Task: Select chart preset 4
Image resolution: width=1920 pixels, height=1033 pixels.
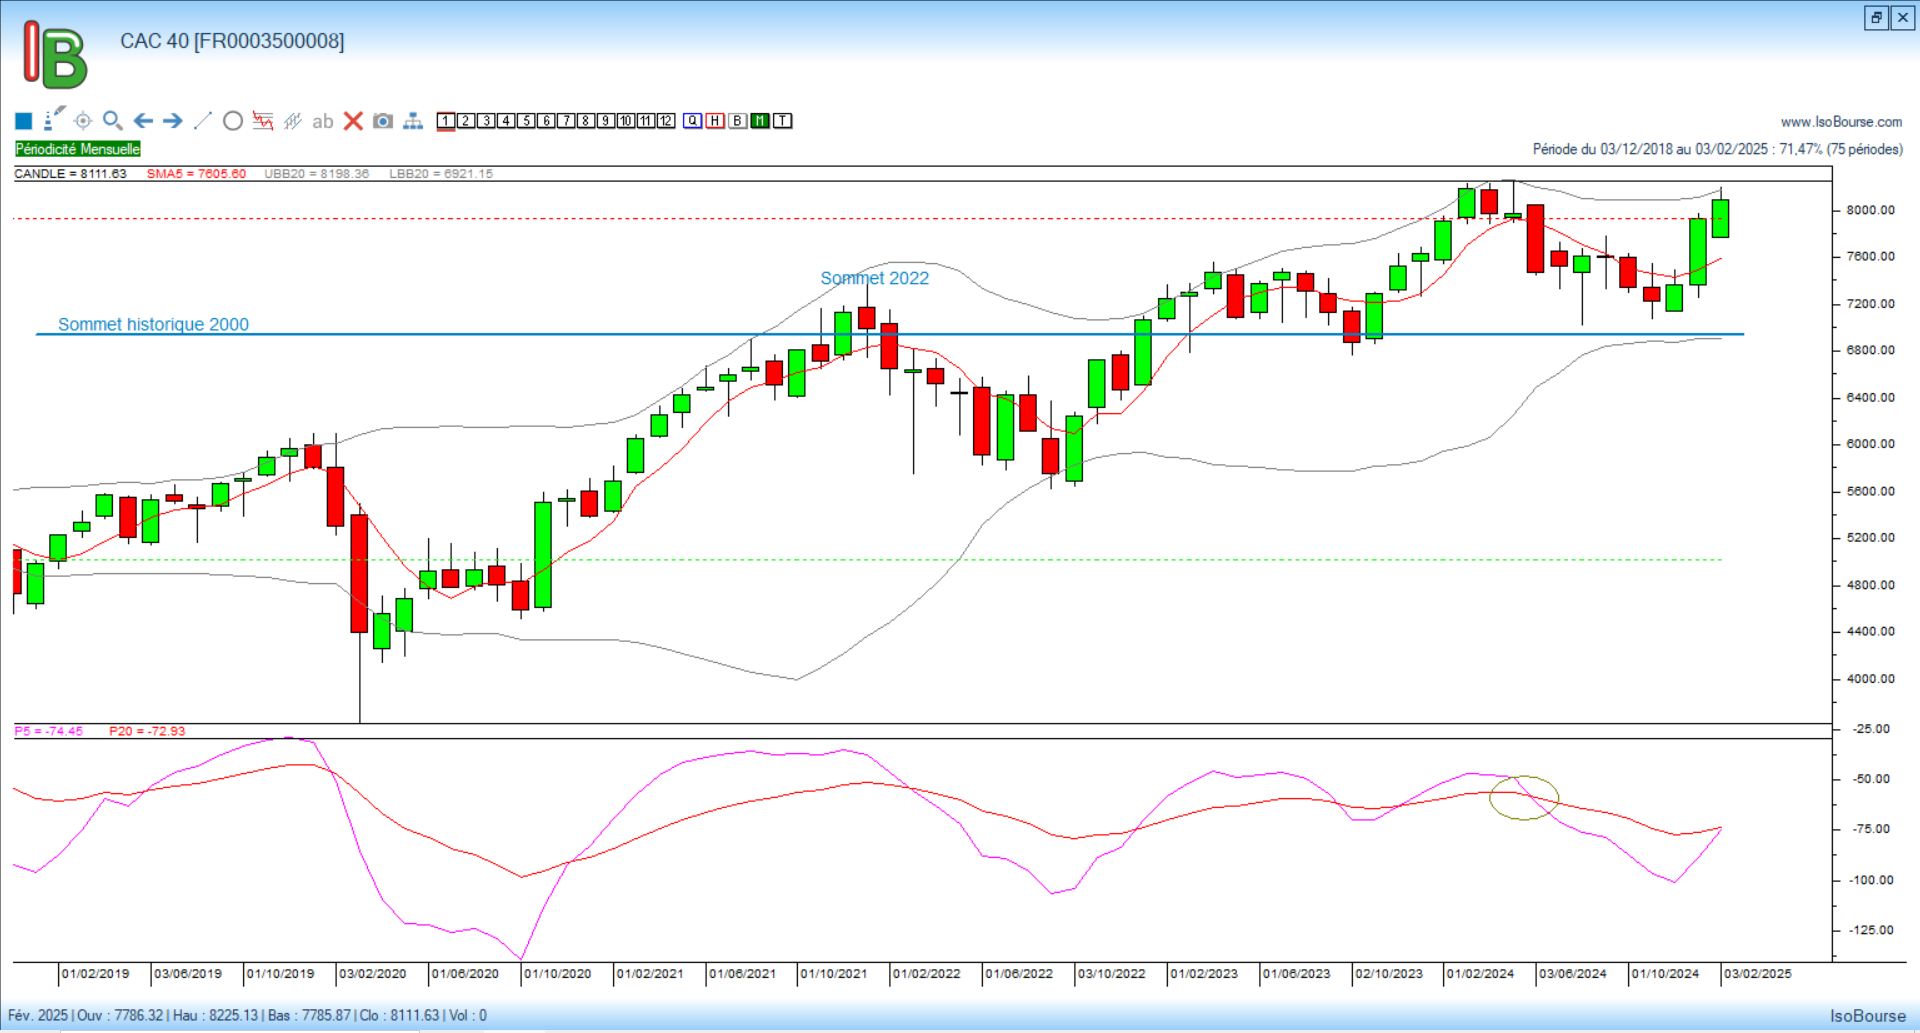Action: (506, 121)
